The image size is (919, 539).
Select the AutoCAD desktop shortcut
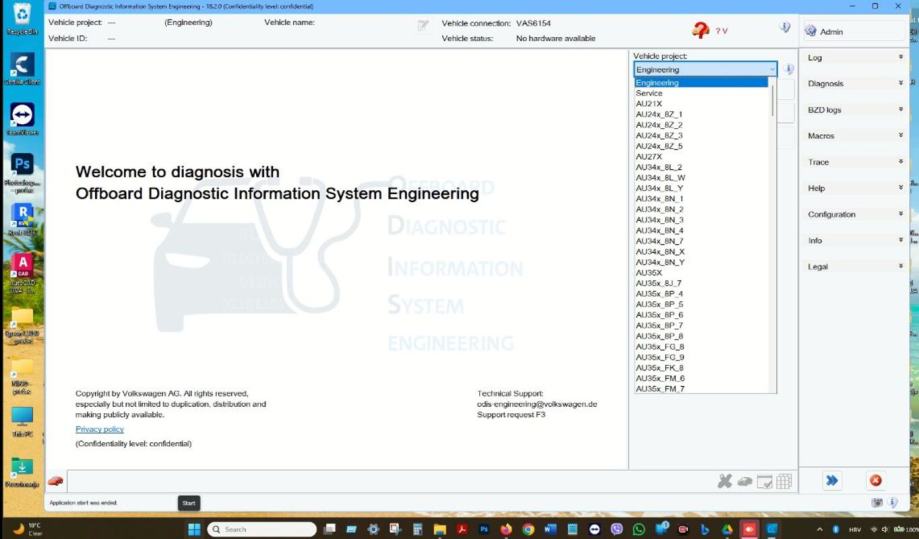click(22, 274)
